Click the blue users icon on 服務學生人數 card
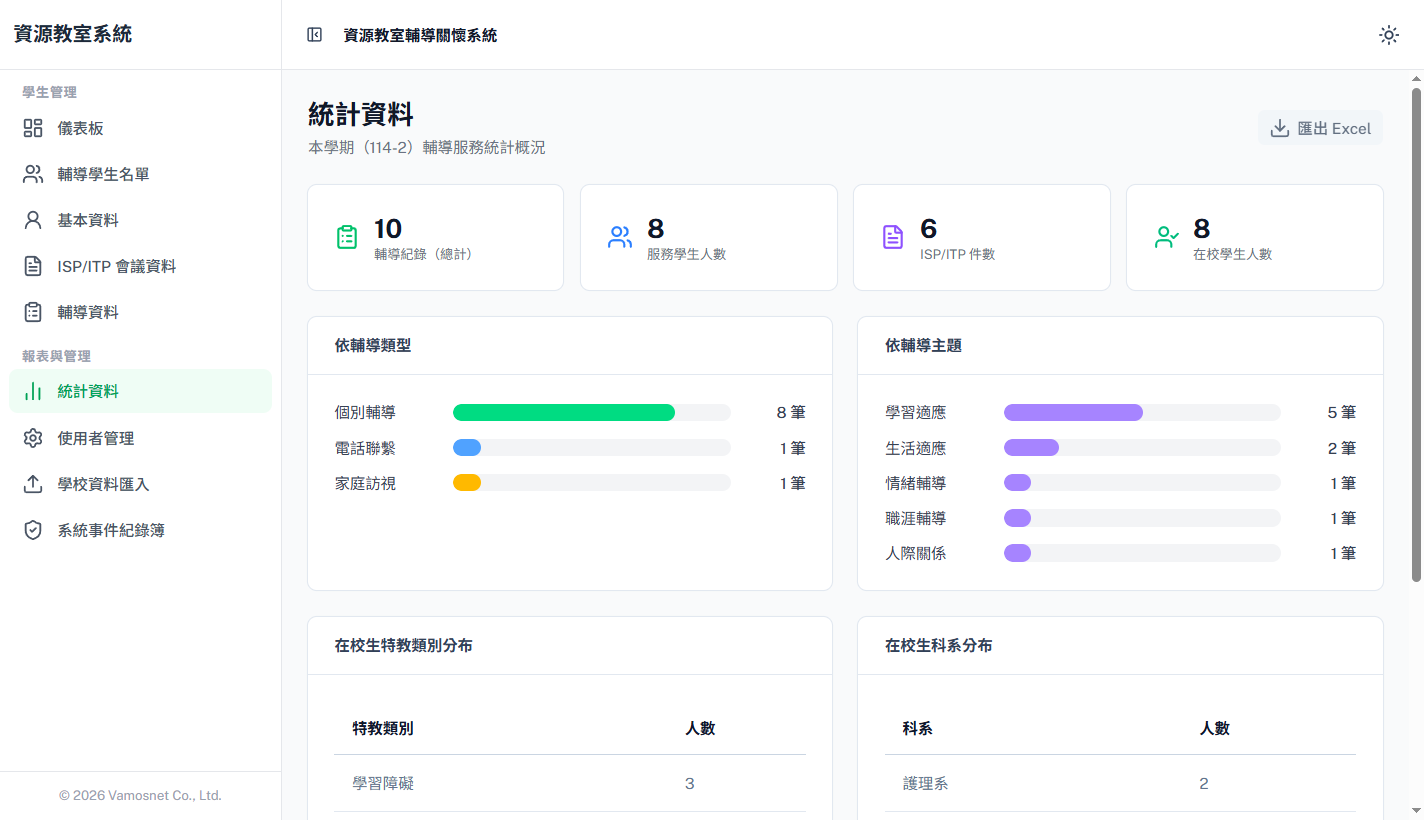 point(620,237)
